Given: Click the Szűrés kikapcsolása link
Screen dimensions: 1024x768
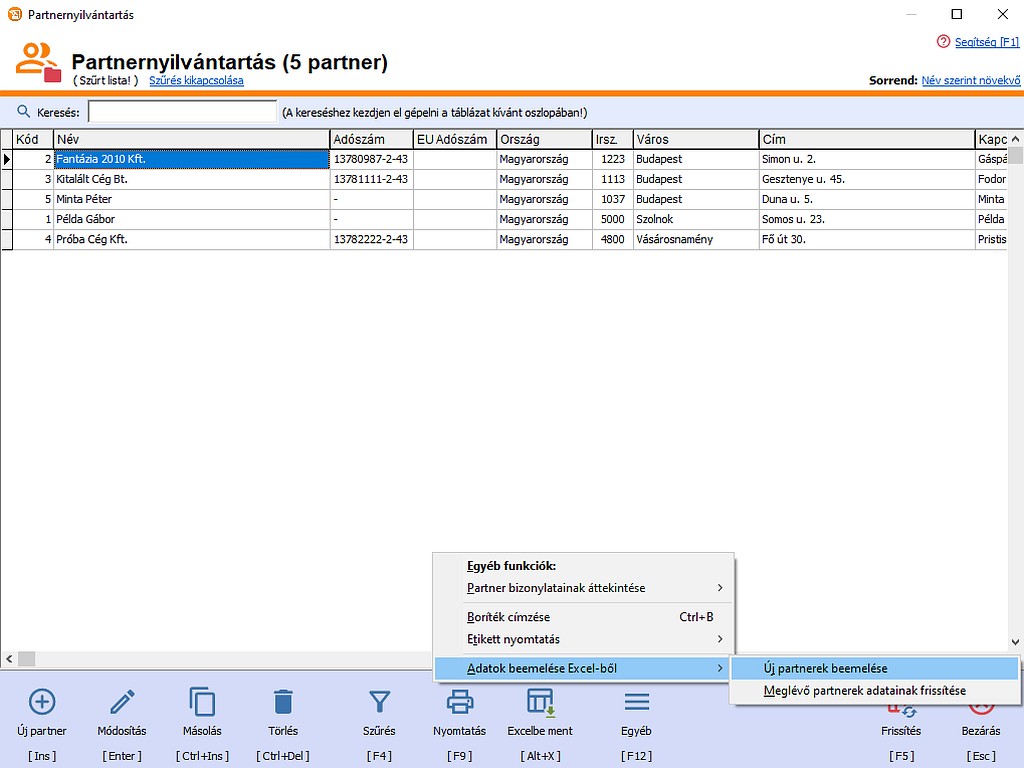Looking at the screenshot, I should [x=196, y=80].
